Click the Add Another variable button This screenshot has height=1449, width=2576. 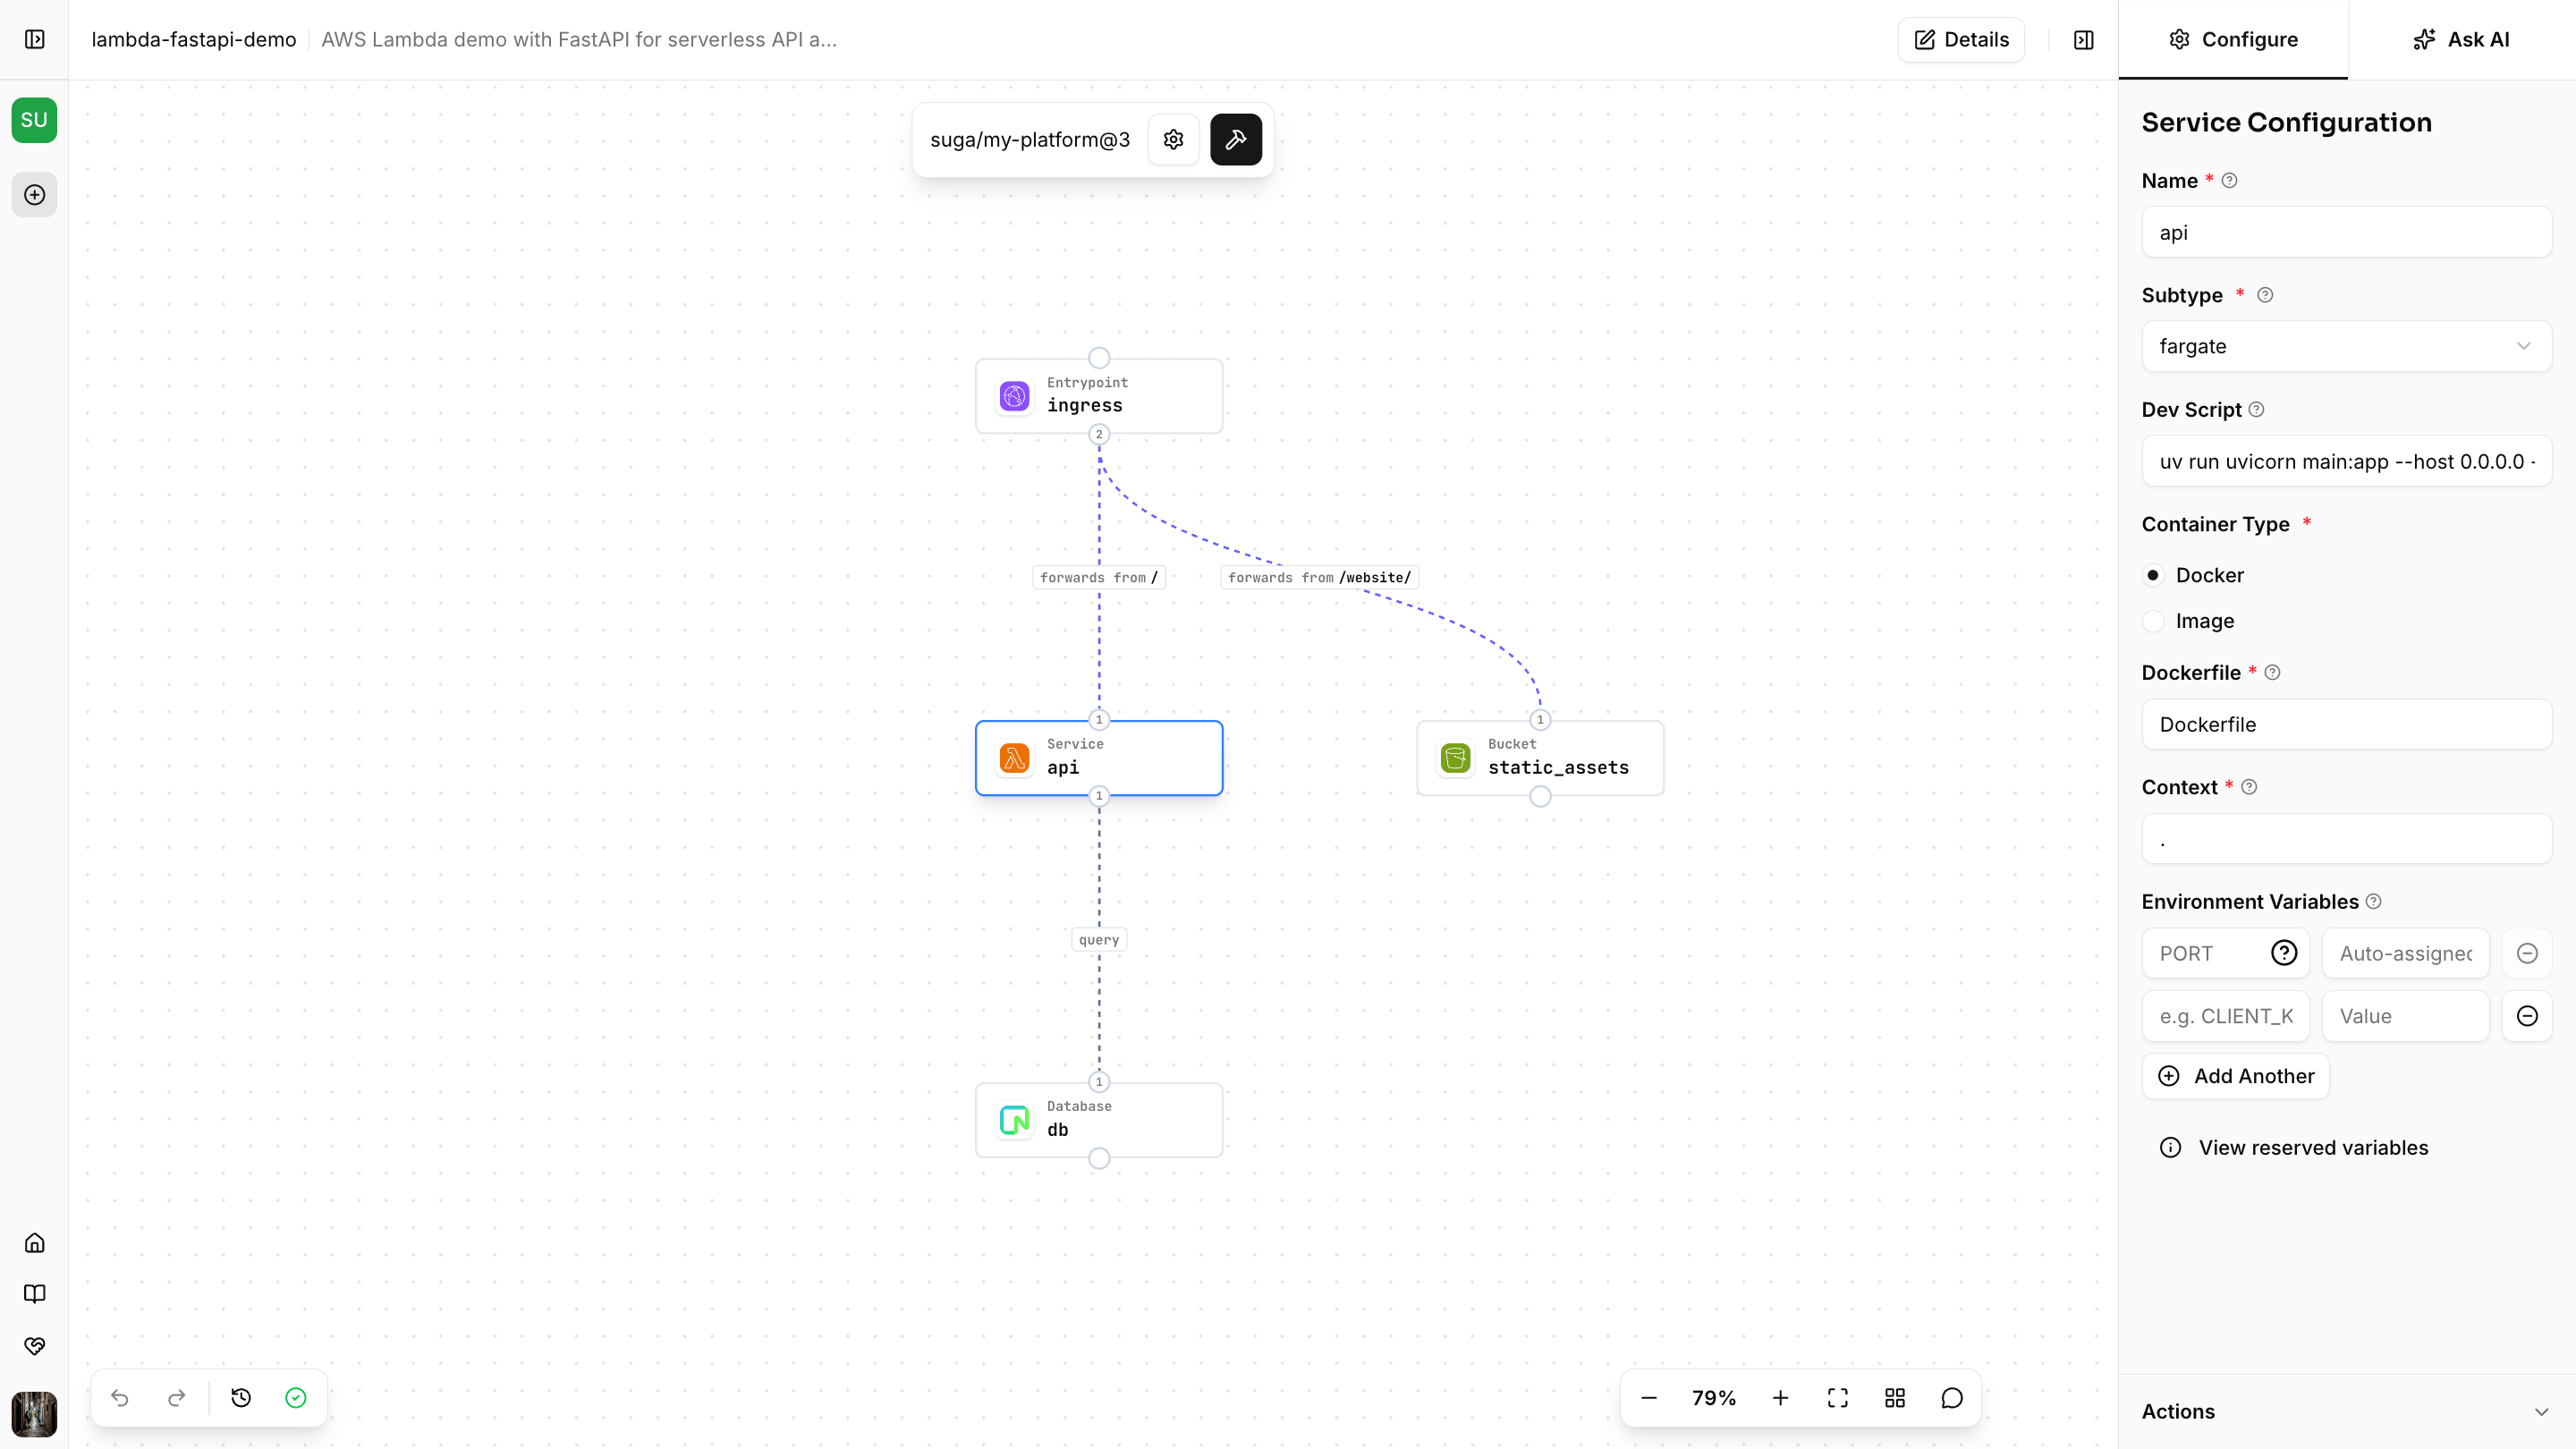2236,1076
